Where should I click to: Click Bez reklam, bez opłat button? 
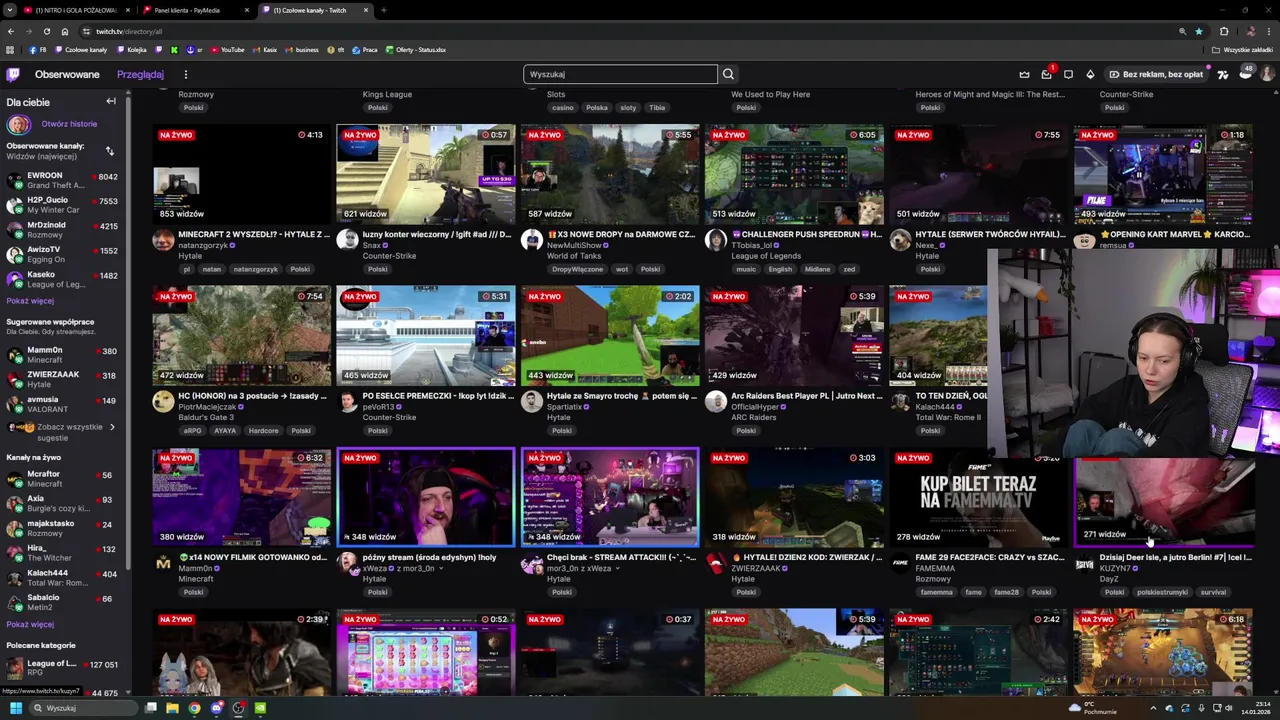tap(1156, 74)
